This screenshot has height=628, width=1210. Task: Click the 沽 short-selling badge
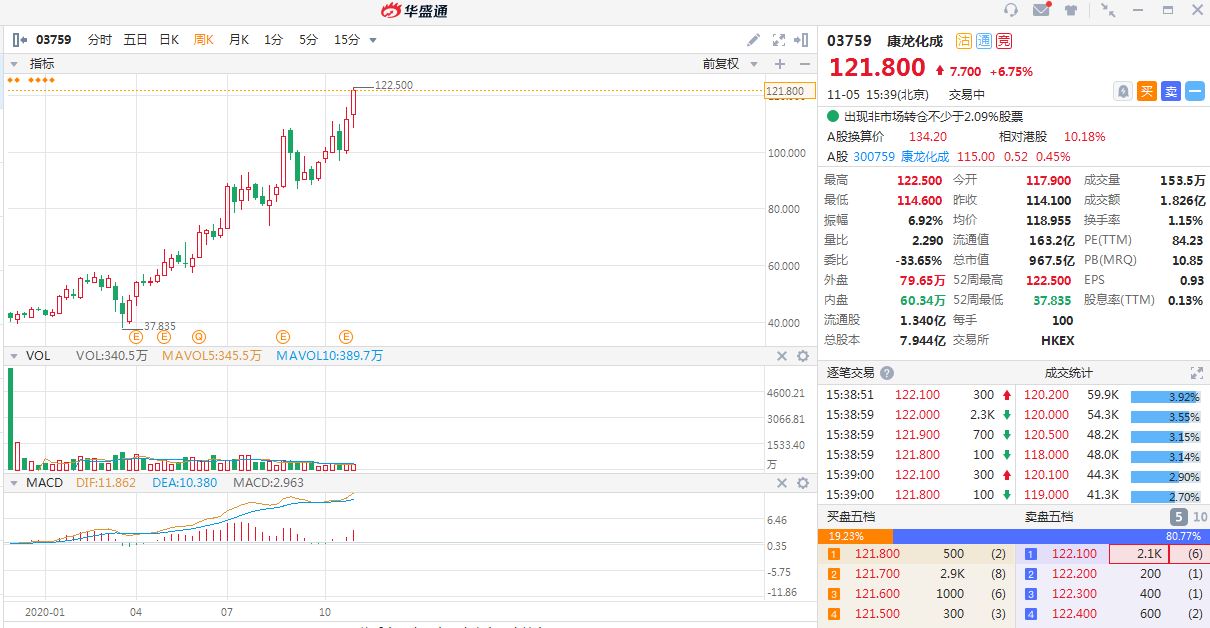[964, 41]
